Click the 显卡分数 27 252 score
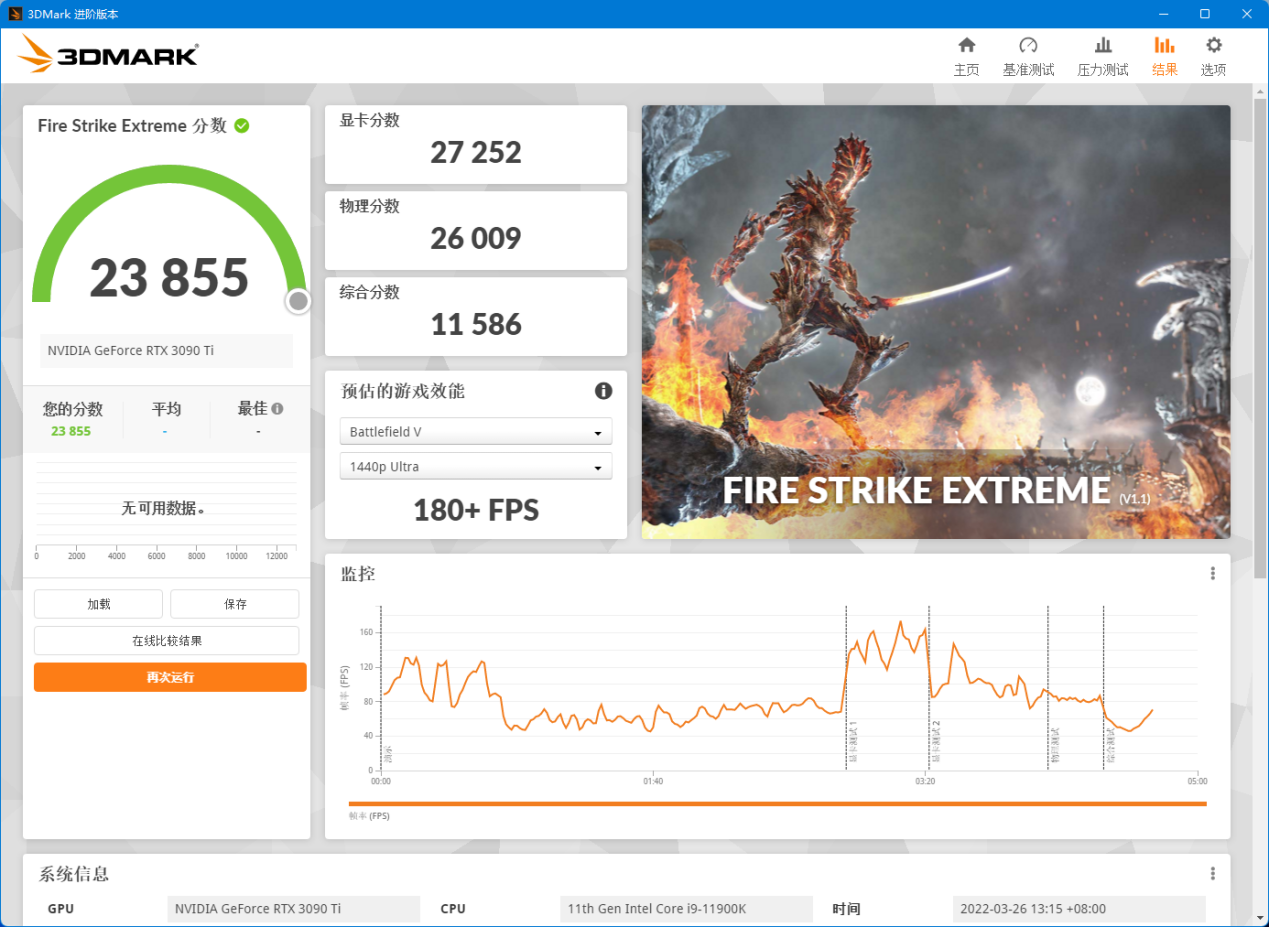This screenshot has width=1269, height=927. [x=476, y=152]
